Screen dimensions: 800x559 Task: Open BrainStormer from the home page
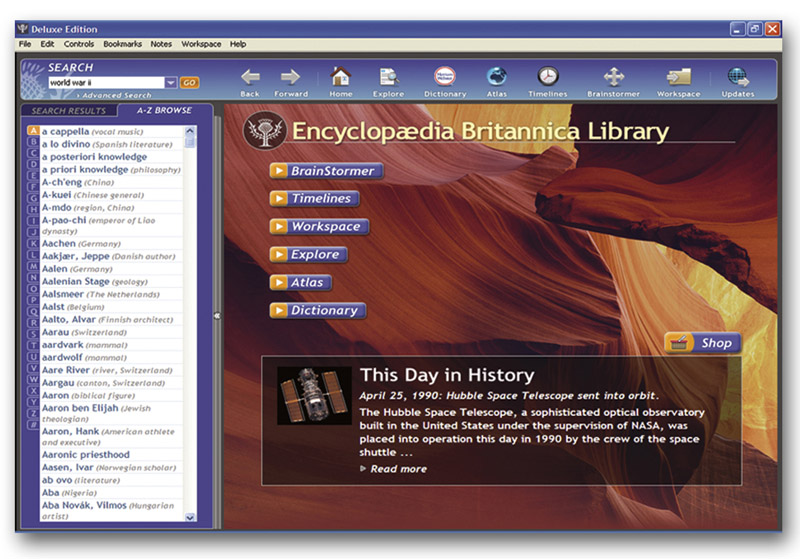[x=327, y=171]
